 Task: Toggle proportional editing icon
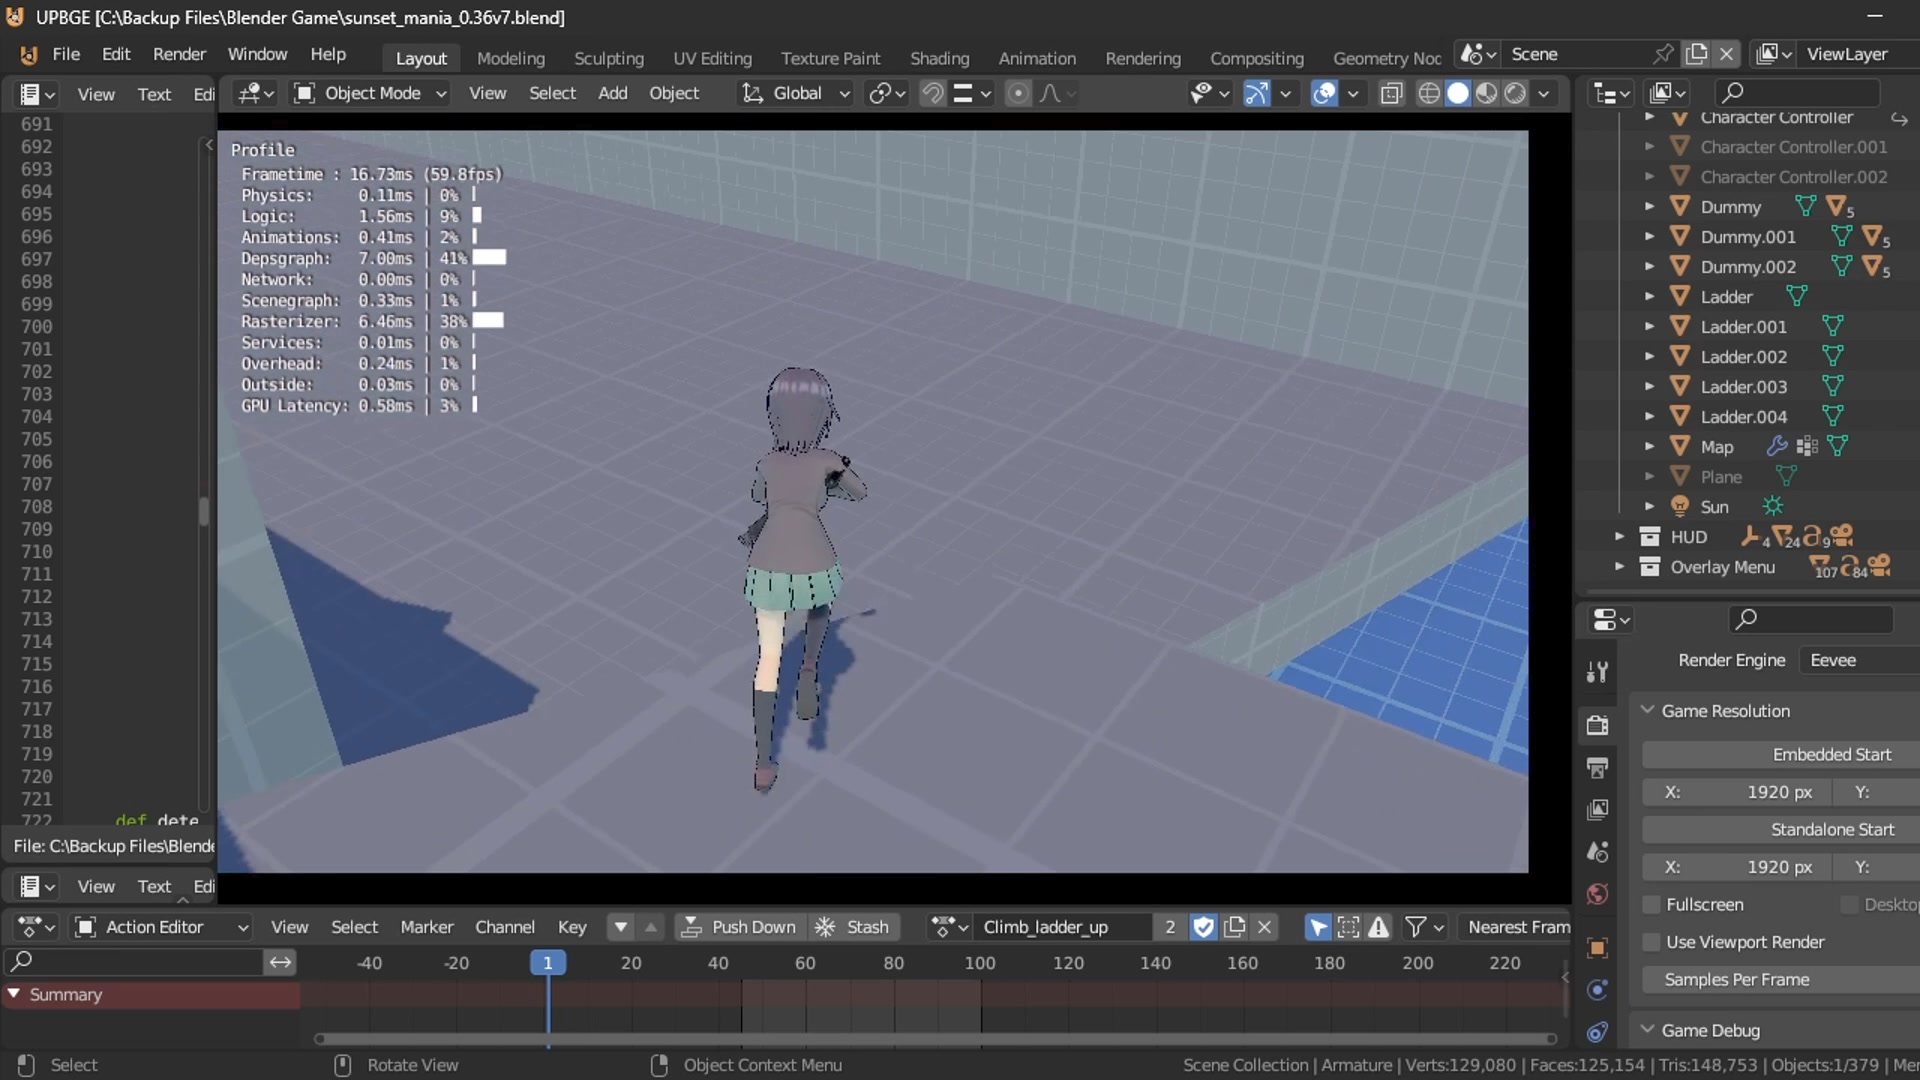click(x=1018, y=93)
